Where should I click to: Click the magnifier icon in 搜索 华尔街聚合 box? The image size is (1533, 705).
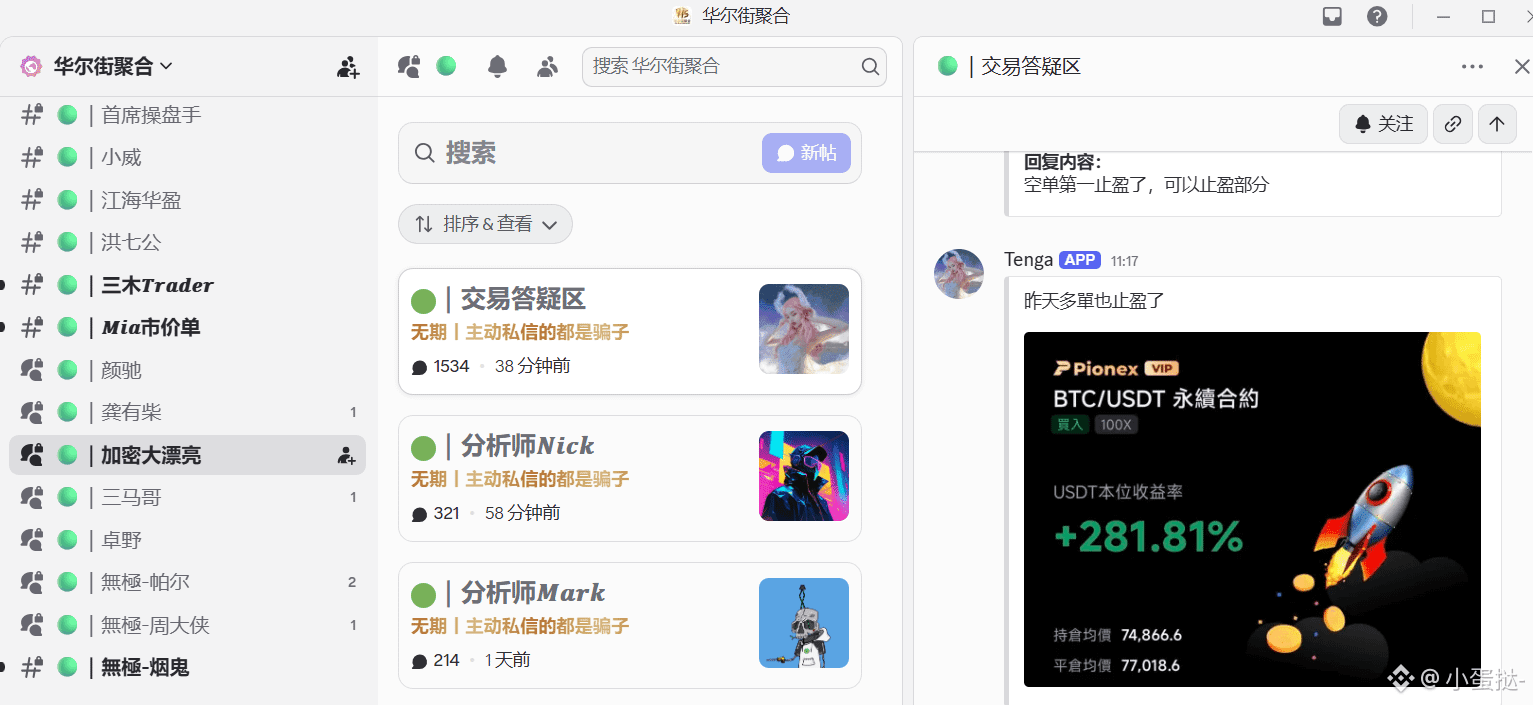[870, 66]
